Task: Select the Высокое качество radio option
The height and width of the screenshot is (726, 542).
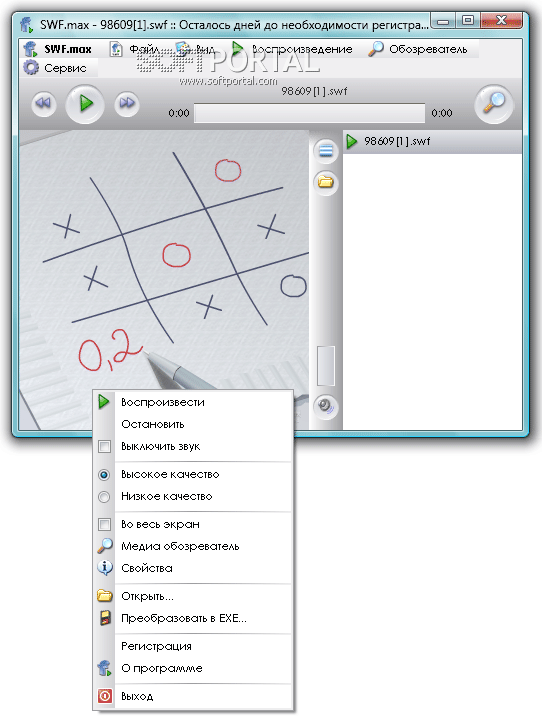Action: point(104,475)
